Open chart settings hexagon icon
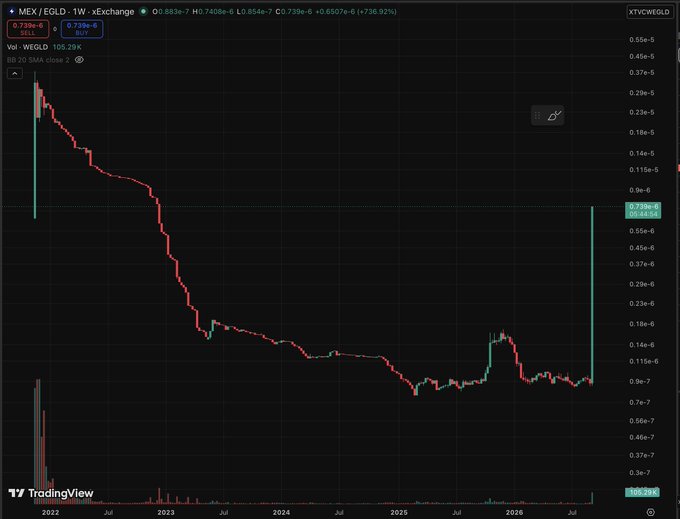 [650, 512]
